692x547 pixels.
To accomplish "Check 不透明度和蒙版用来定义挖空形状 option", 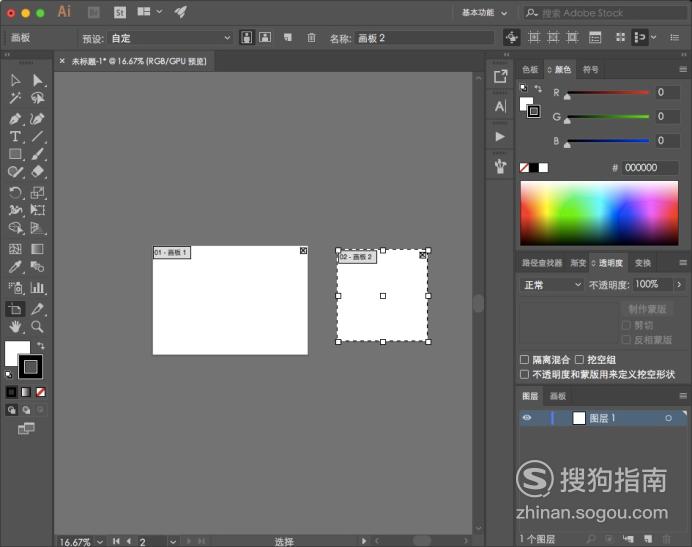I will (x=524, y=375).
